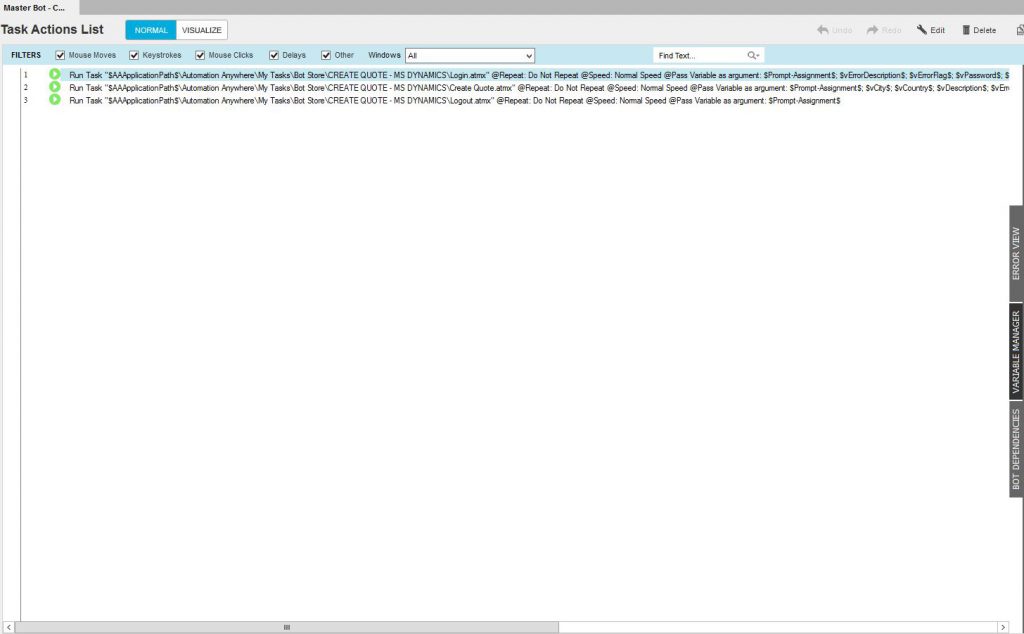Open the BOT DEPENDENCIES side panel
Image resolution: width=1024 pixels, height=634 pixels.
1016,449
